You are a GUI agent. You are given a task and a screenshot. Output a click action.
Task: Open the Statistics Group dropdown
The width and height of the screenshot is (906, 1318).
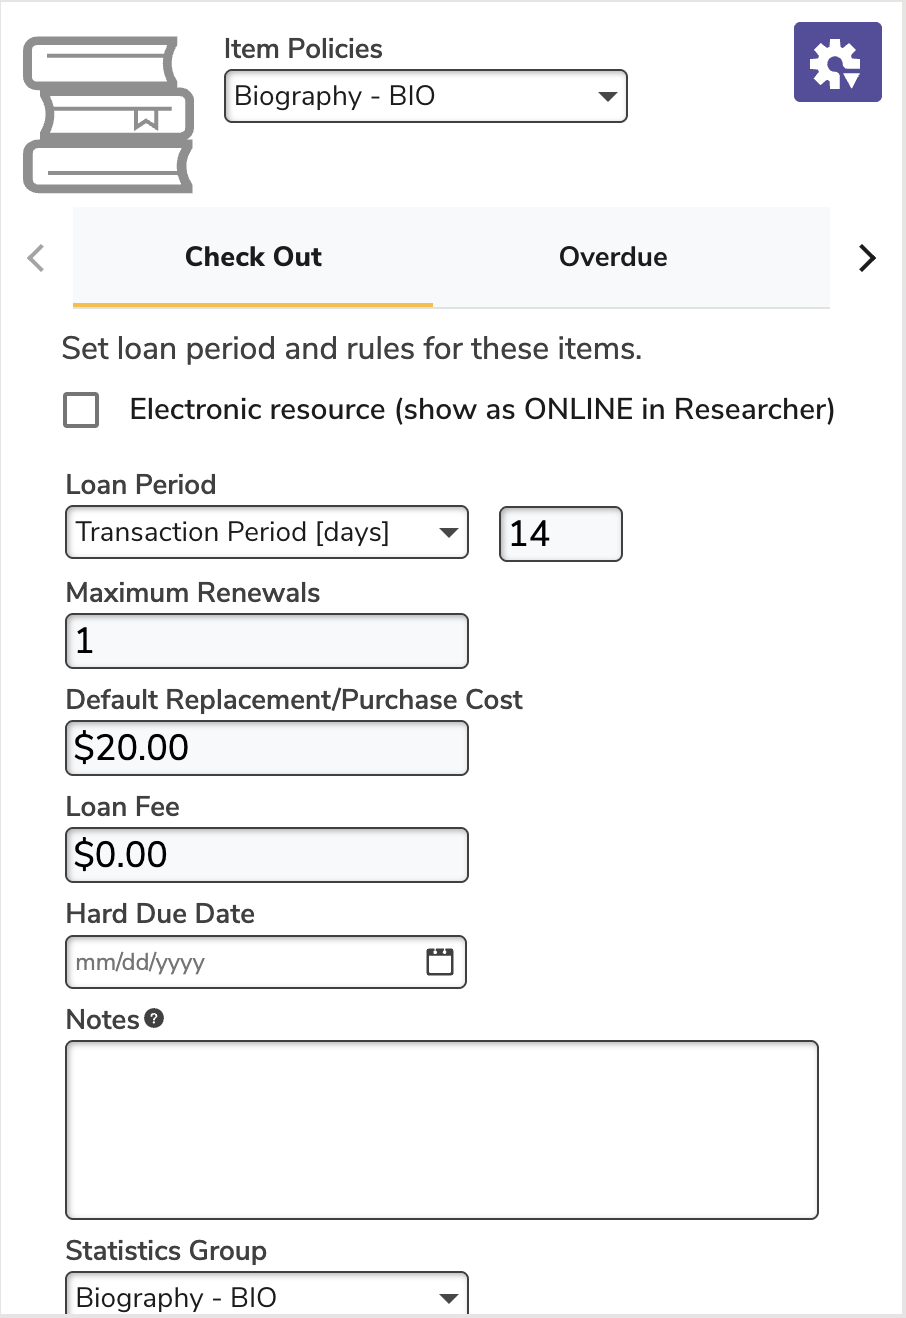pyautogui.click(x=266, y=1297)
